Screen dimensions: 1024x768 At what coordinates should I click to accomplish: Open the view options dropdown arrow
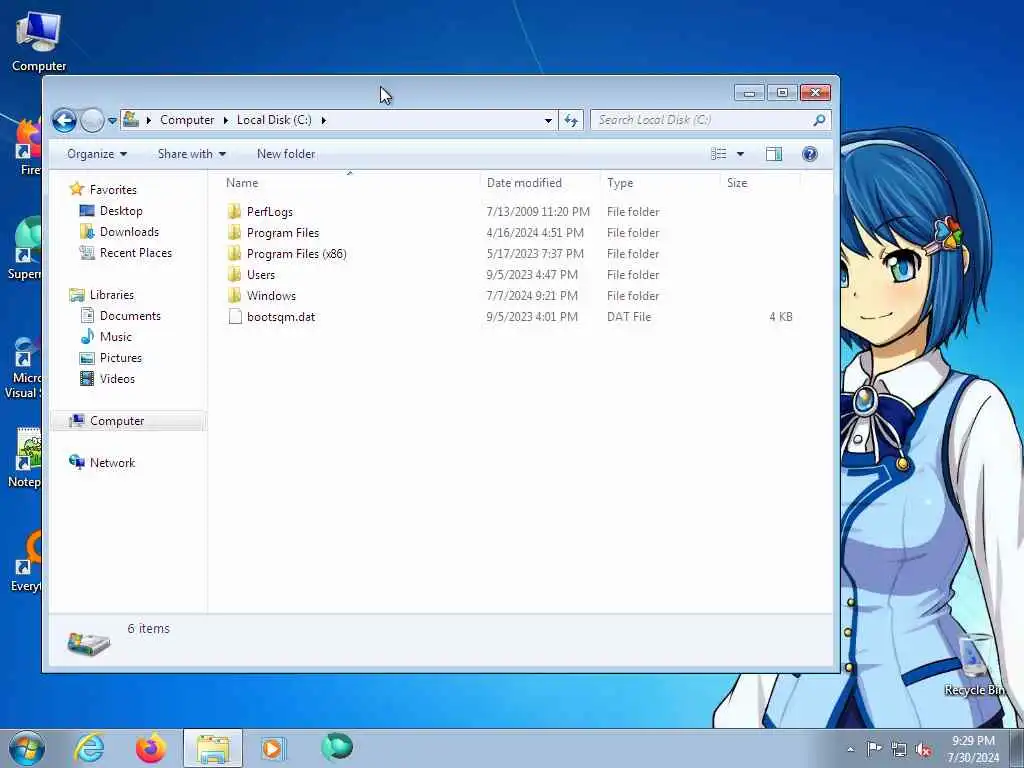[x=741, y=154]
